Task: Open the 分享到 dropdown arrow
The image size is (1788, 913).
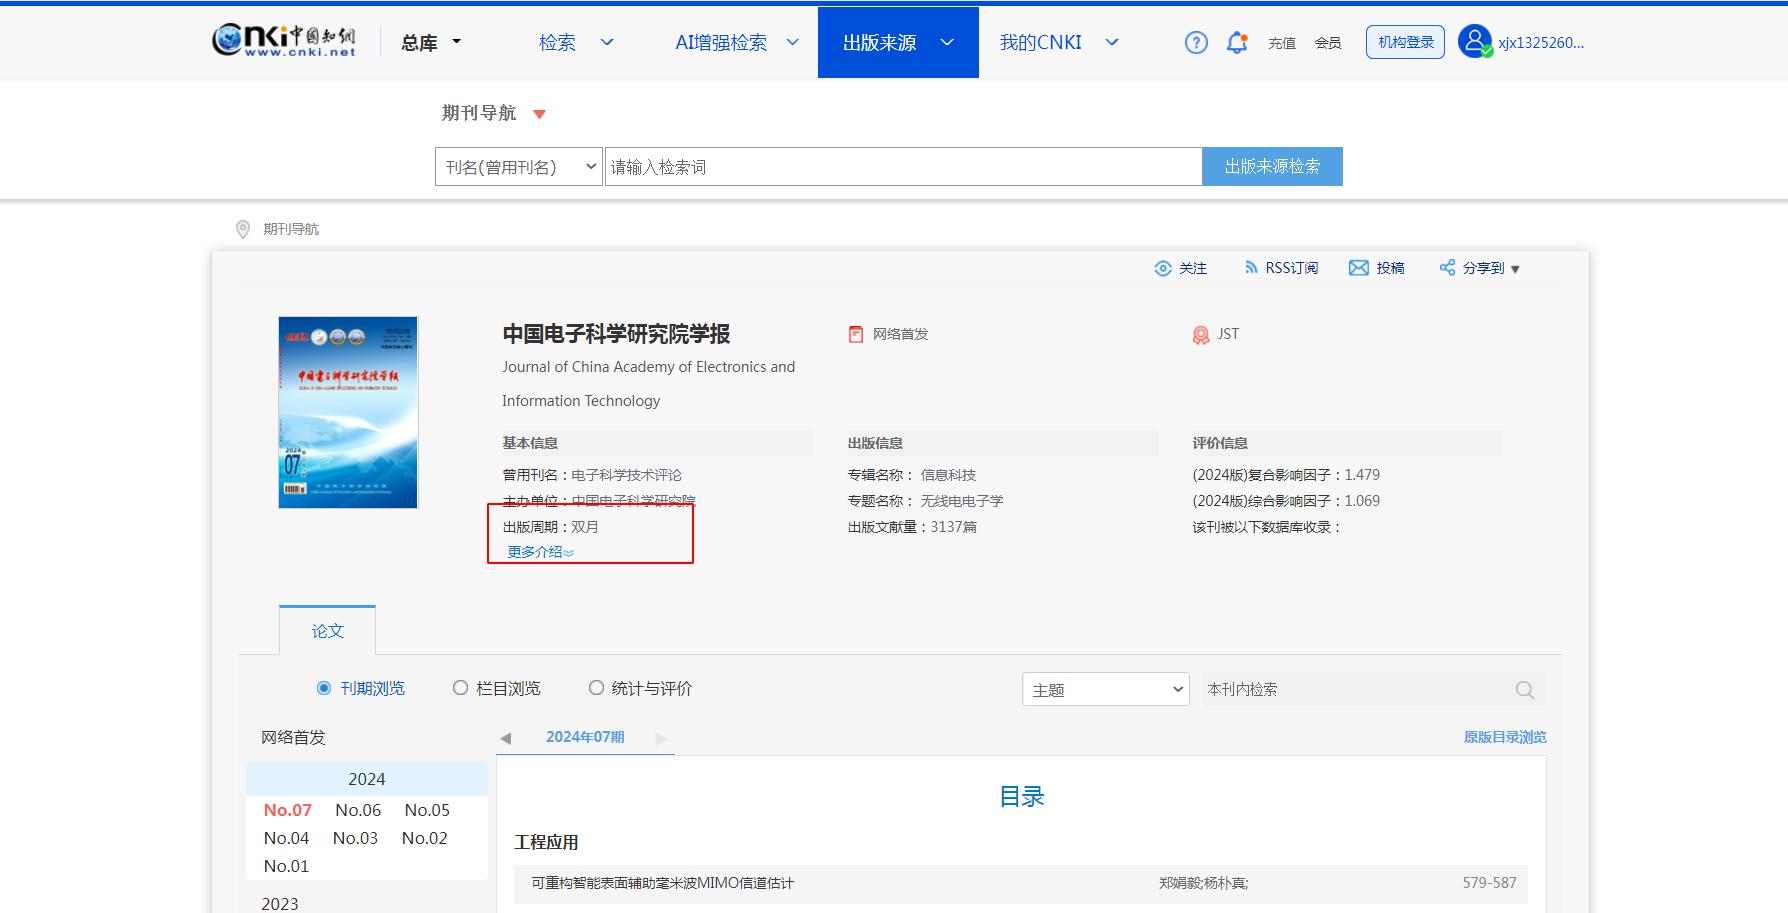Action: (1515, 269)
